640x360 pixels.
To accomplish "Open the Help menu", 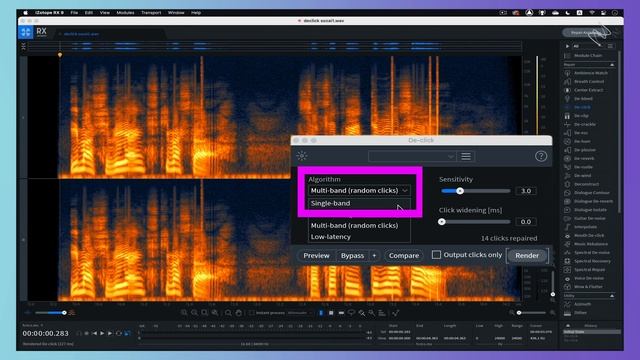I will (x=196, y=13).
